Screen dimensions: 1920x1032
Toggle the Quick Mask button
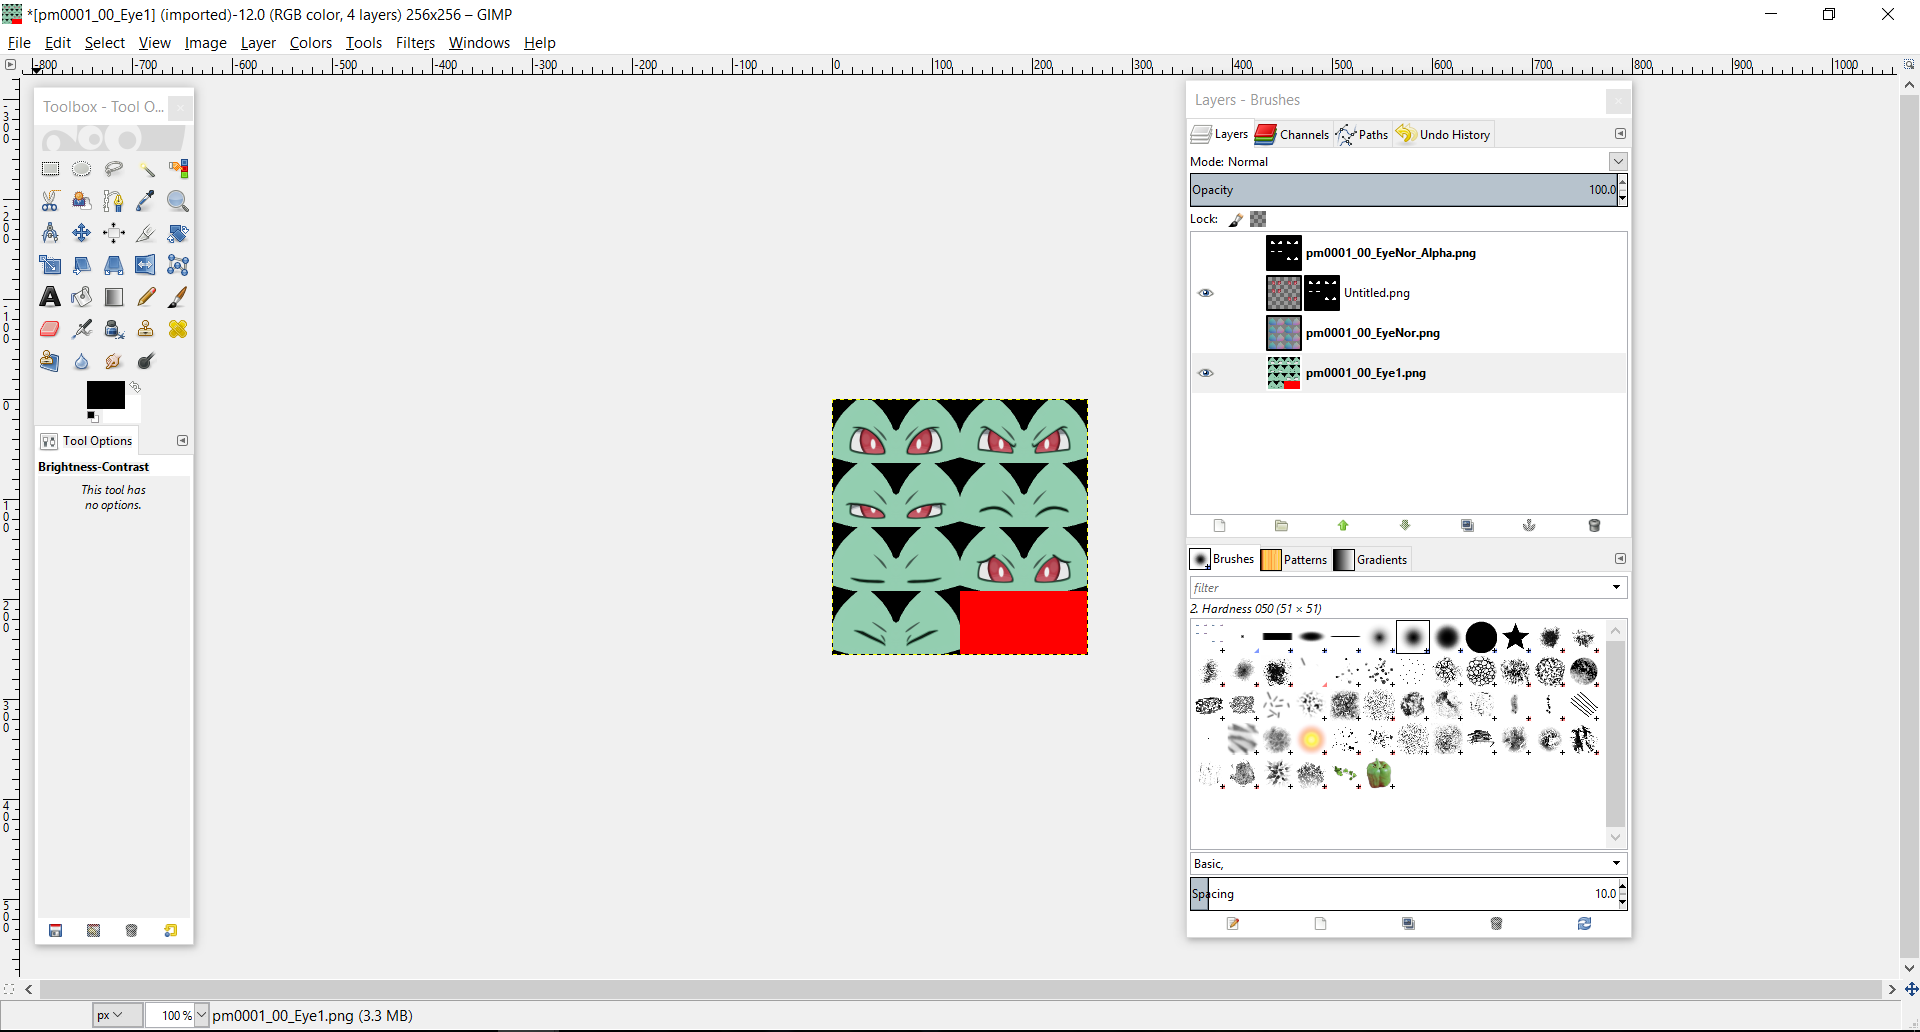point(10,989)
